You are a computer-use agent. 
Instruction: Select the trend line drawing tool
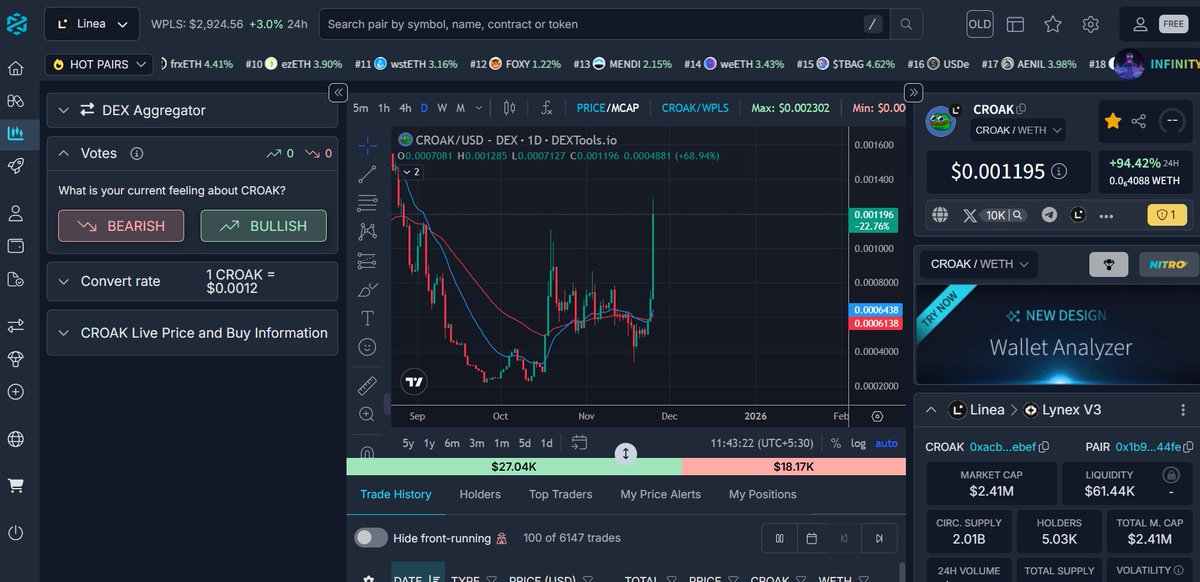367,176
